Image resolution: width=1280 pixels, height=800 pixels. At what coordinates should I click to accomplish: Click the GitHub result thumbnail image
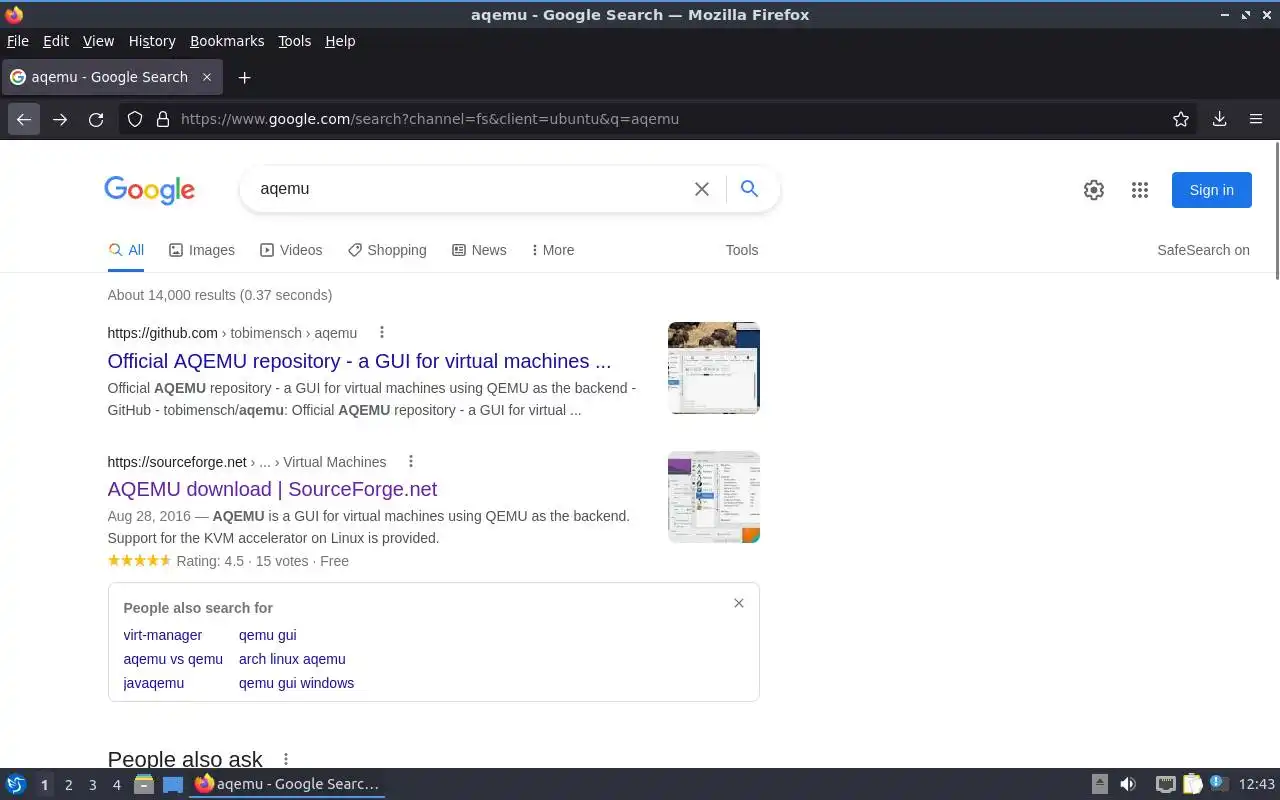tap(714, 368)
